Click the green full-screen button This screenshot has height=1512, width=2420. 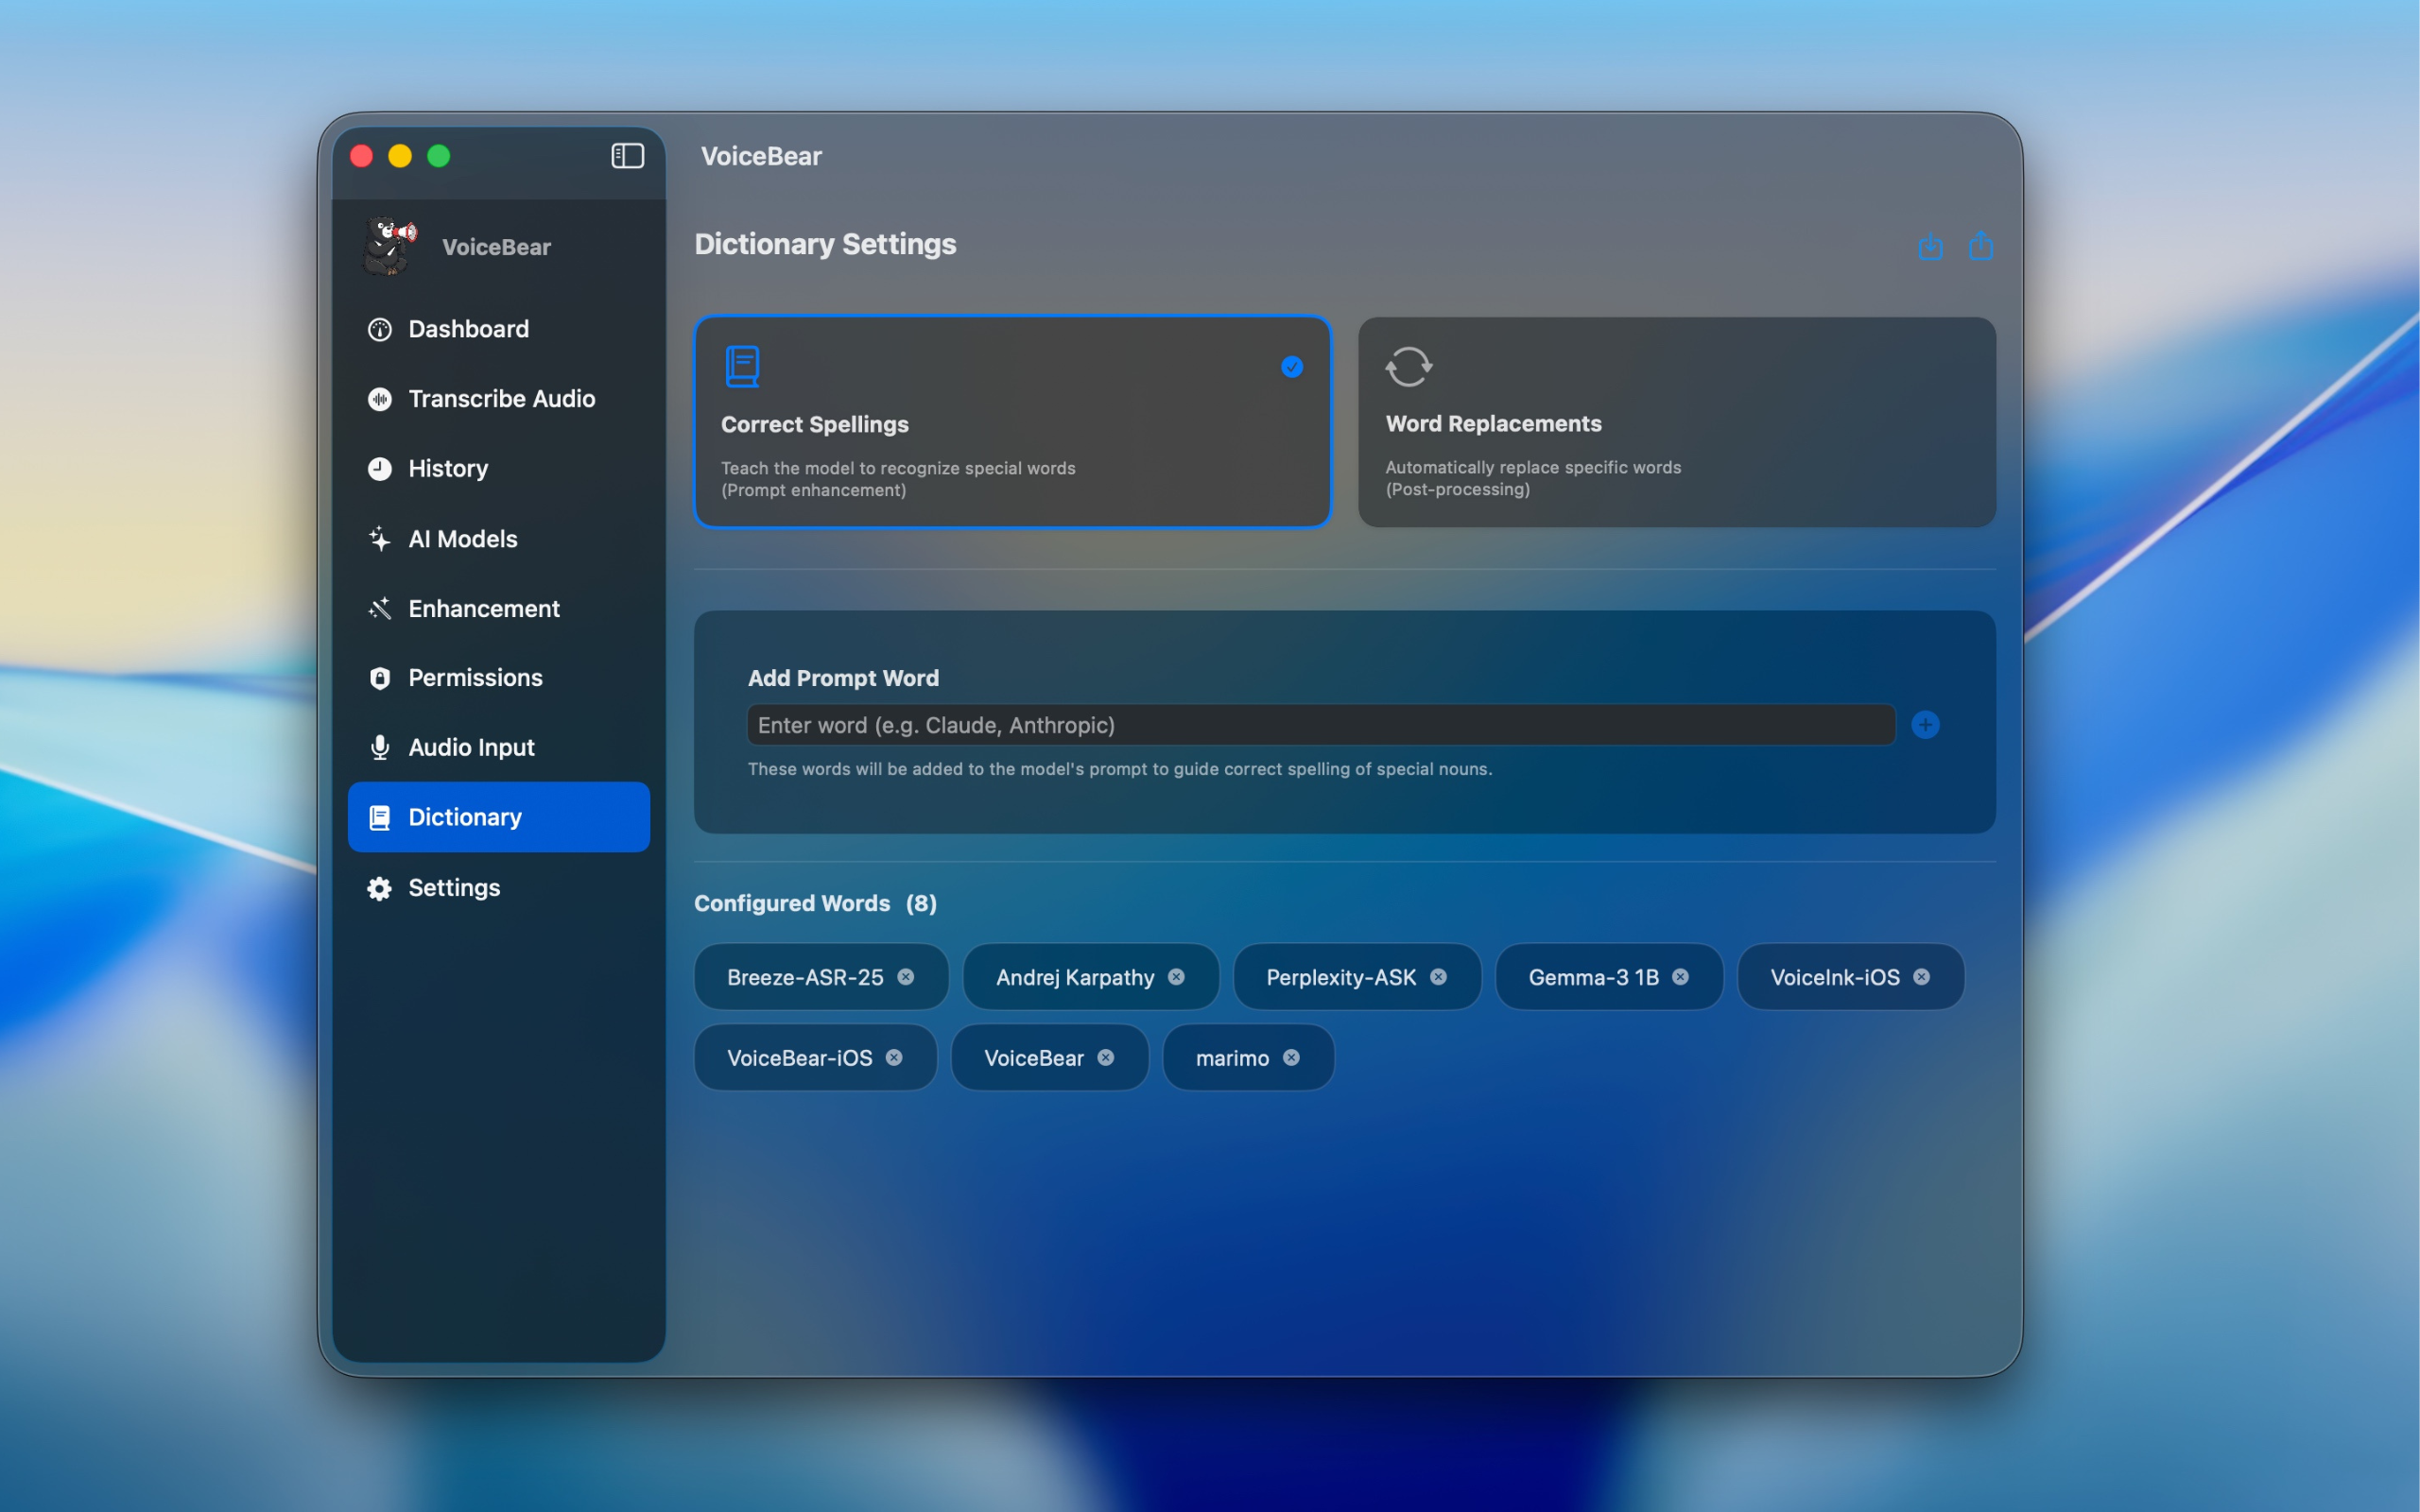coord(438,156)
